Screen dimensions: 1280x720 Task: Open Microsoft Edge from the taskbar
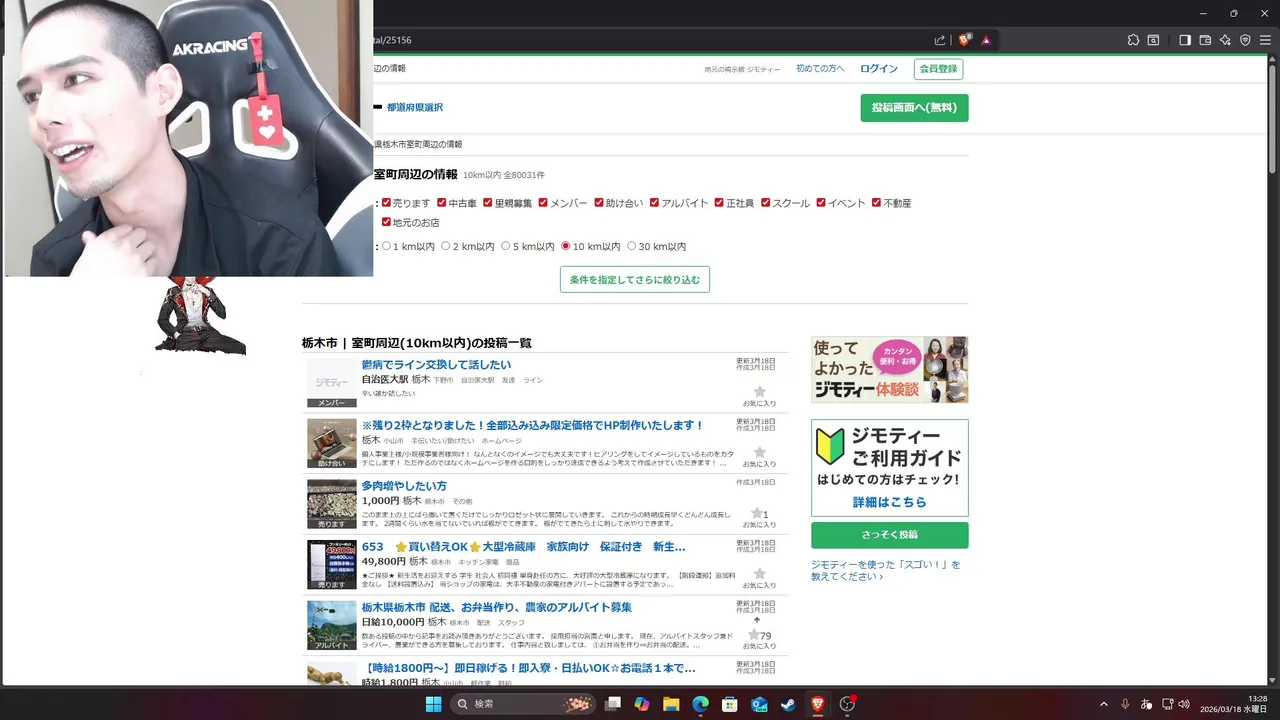click(x=701, y=704)
